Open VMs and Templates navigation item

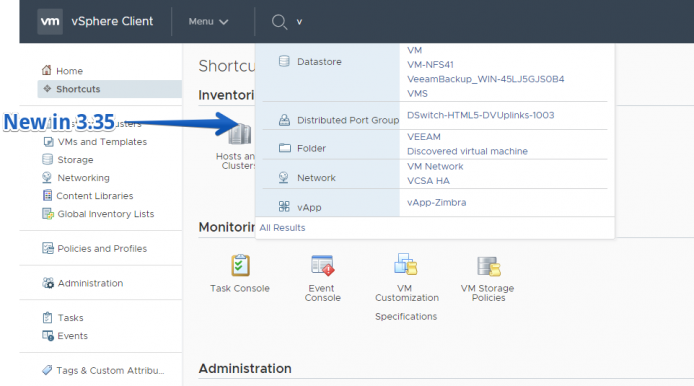(102, 142)
